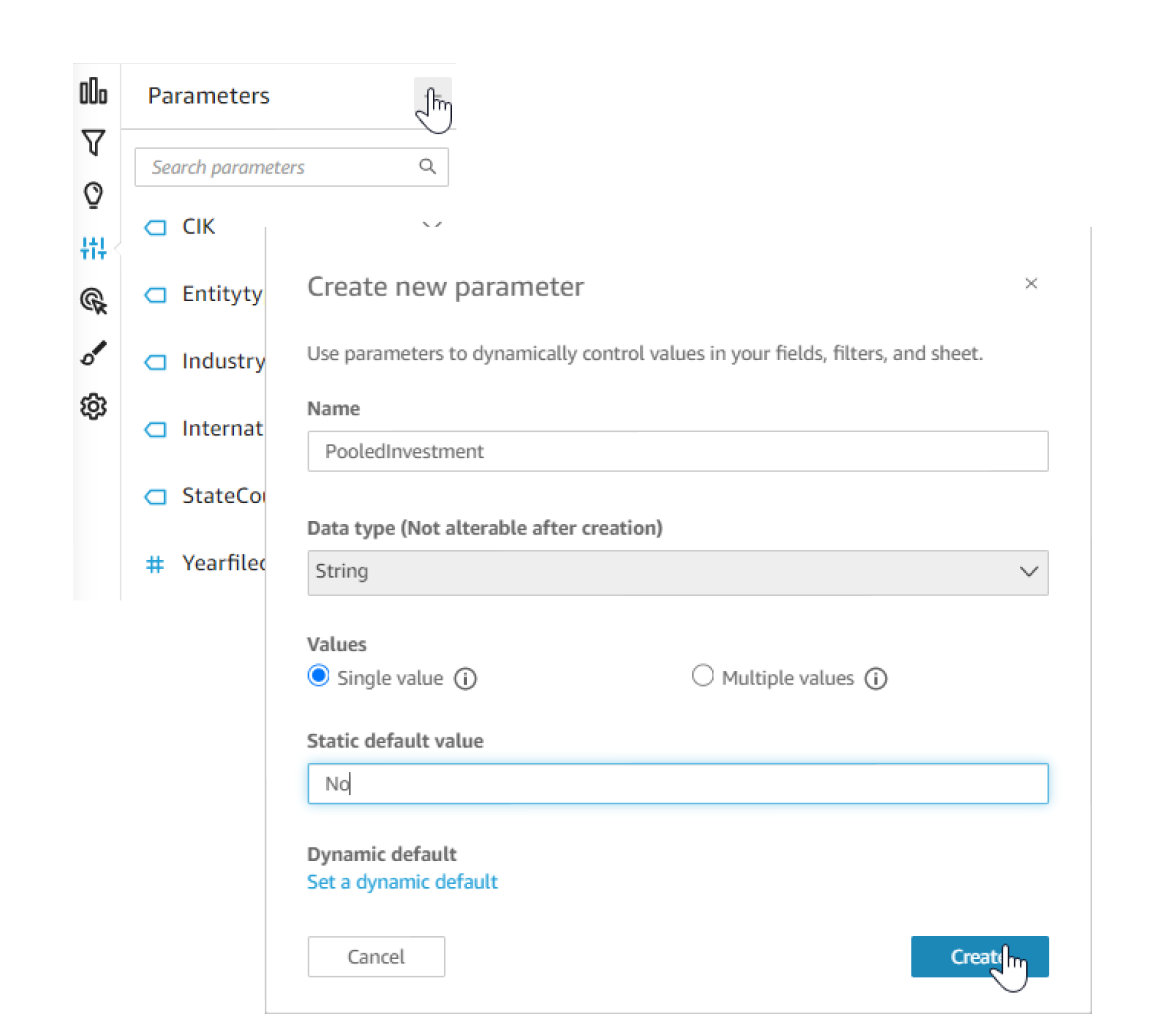Click info icon beside Single value
The image size is (1170, 1014).
466,678
